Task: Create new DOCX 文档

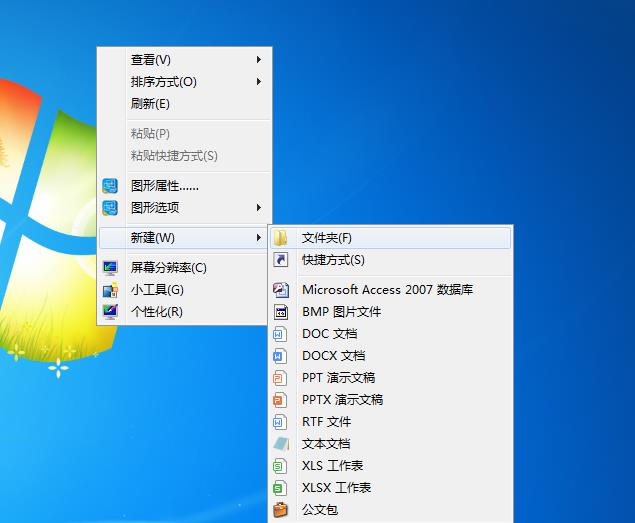Action: point(391,356)
